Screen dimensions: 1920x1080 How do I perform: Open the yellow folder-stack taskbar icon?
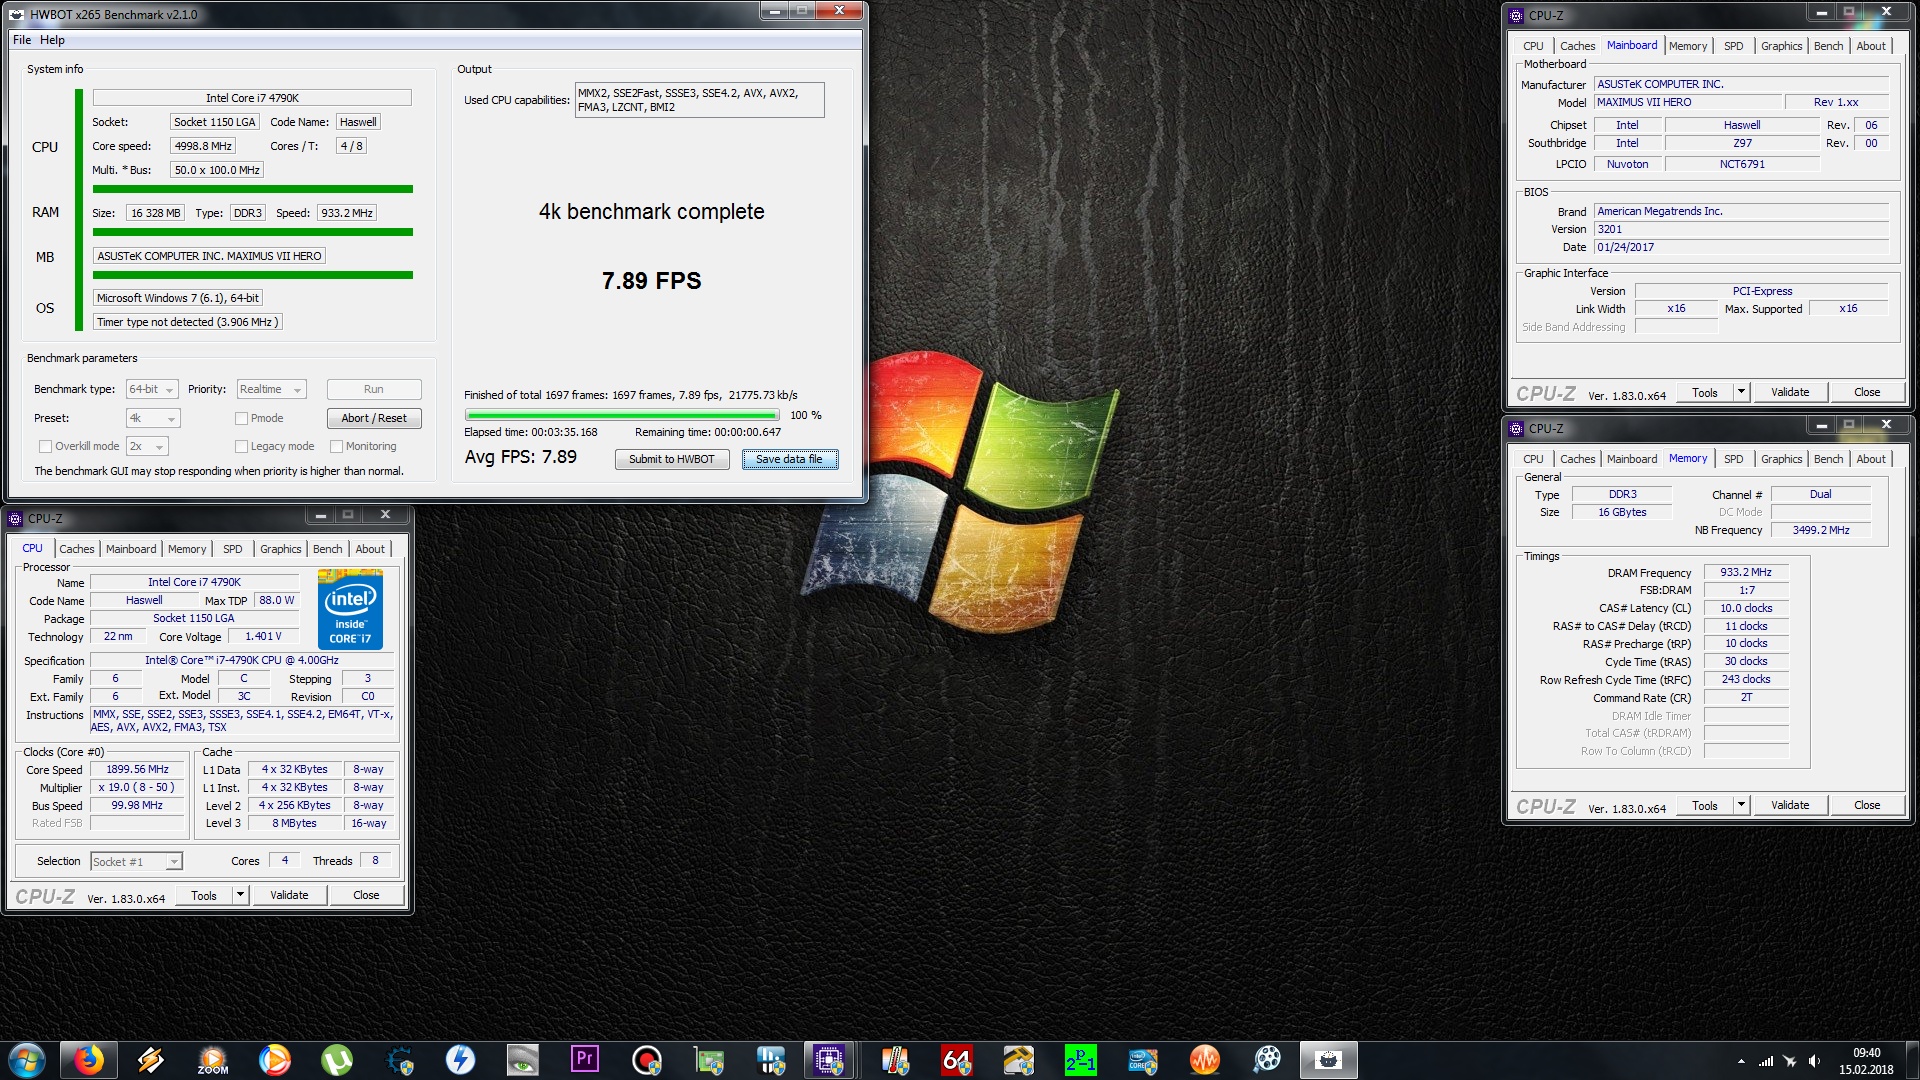coord(1019,1060)
